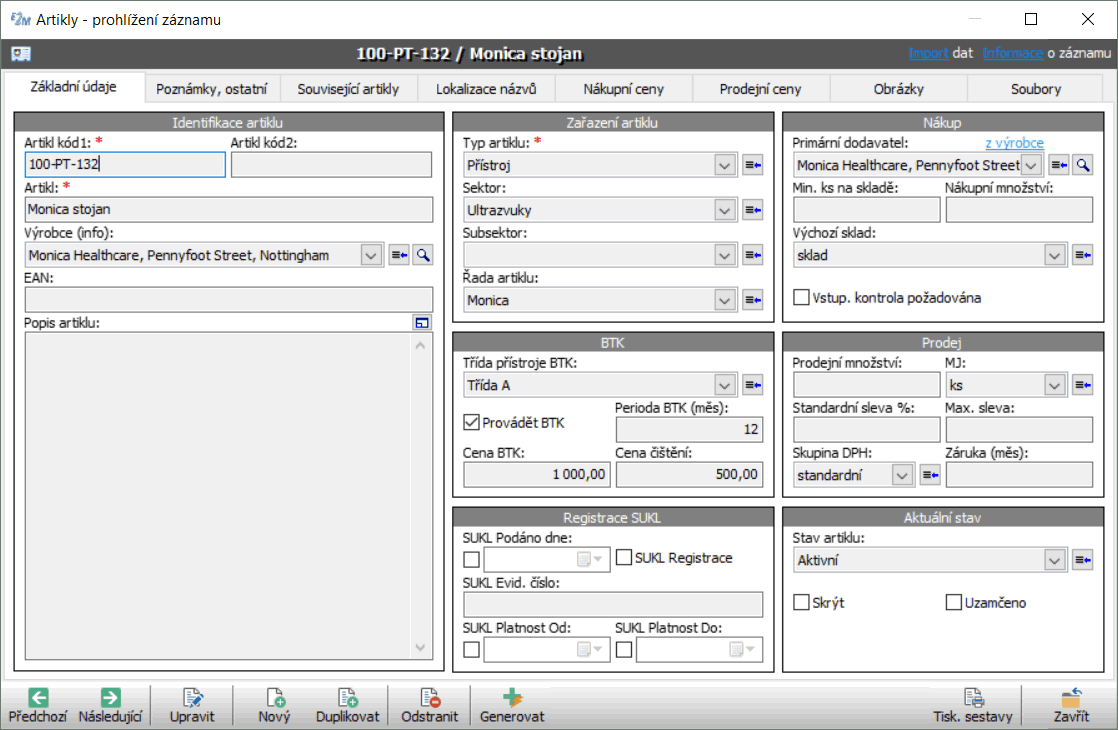Expand the Řada artiklu dropdown
Image resolution: width=1118 pixels, height=730 pixels.
(x=724, y=301)
